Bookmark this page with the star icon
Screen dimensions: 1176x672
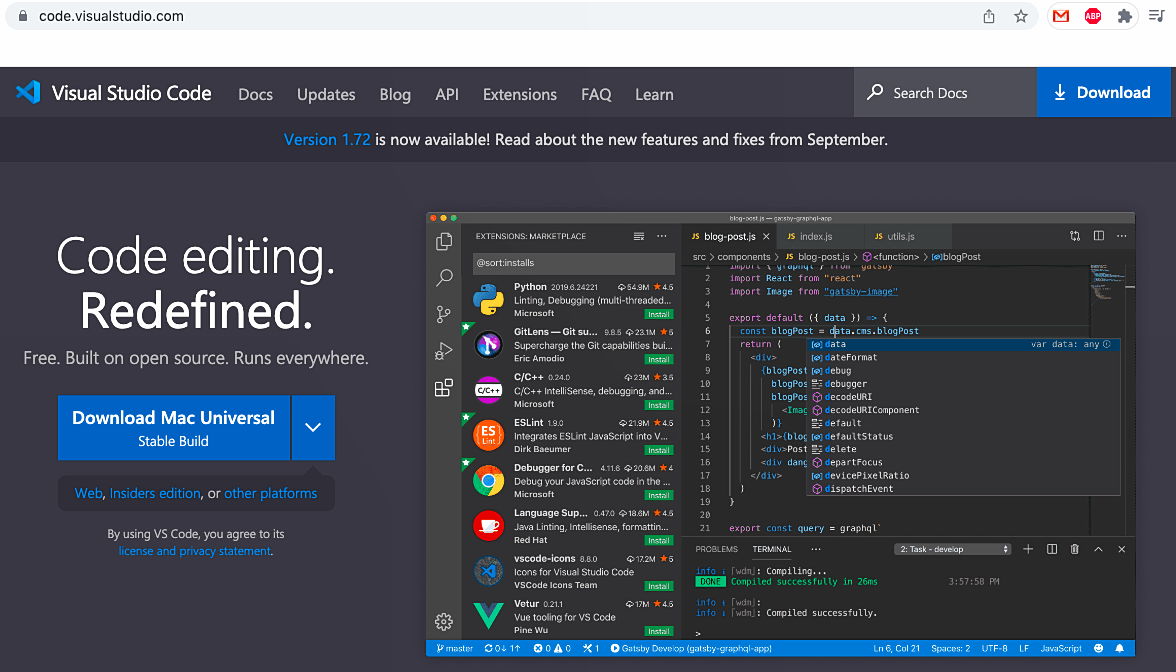point(1020,16)
